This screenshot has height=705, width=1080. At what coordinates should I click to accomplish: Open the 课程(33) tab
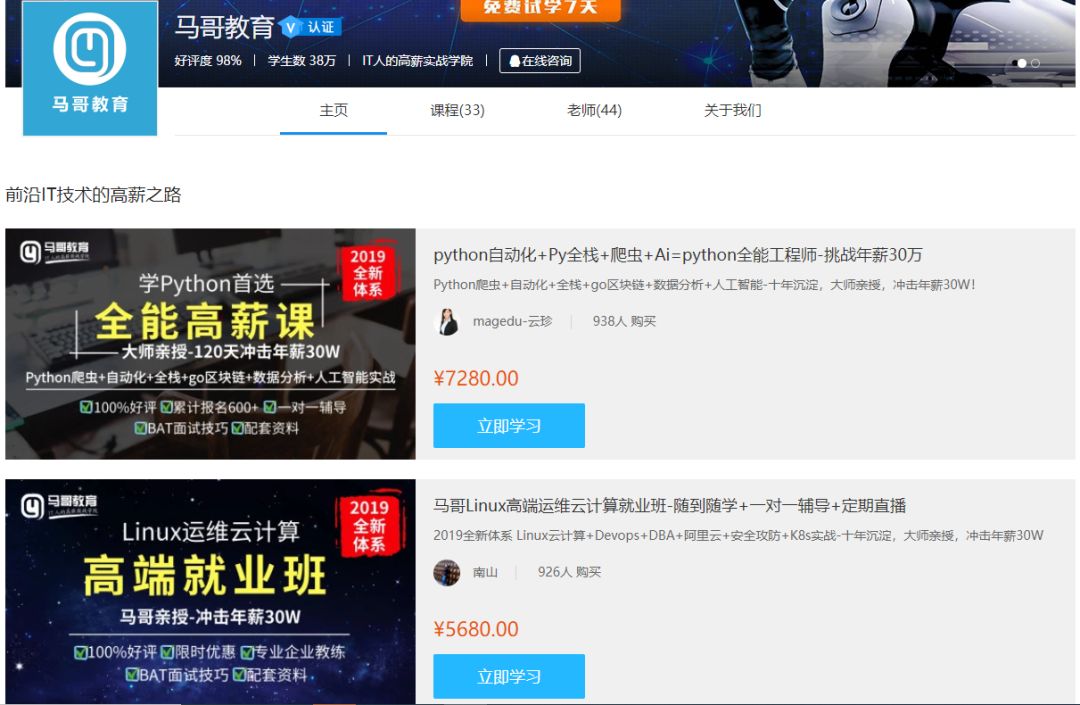click(457, 110)
